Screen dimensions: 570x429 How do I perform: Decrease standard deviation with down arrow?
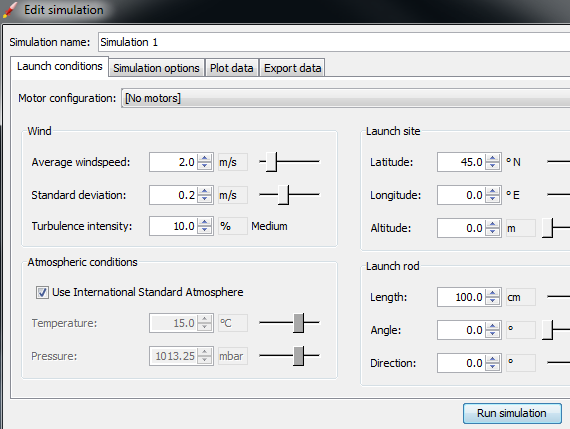point(205,199)
